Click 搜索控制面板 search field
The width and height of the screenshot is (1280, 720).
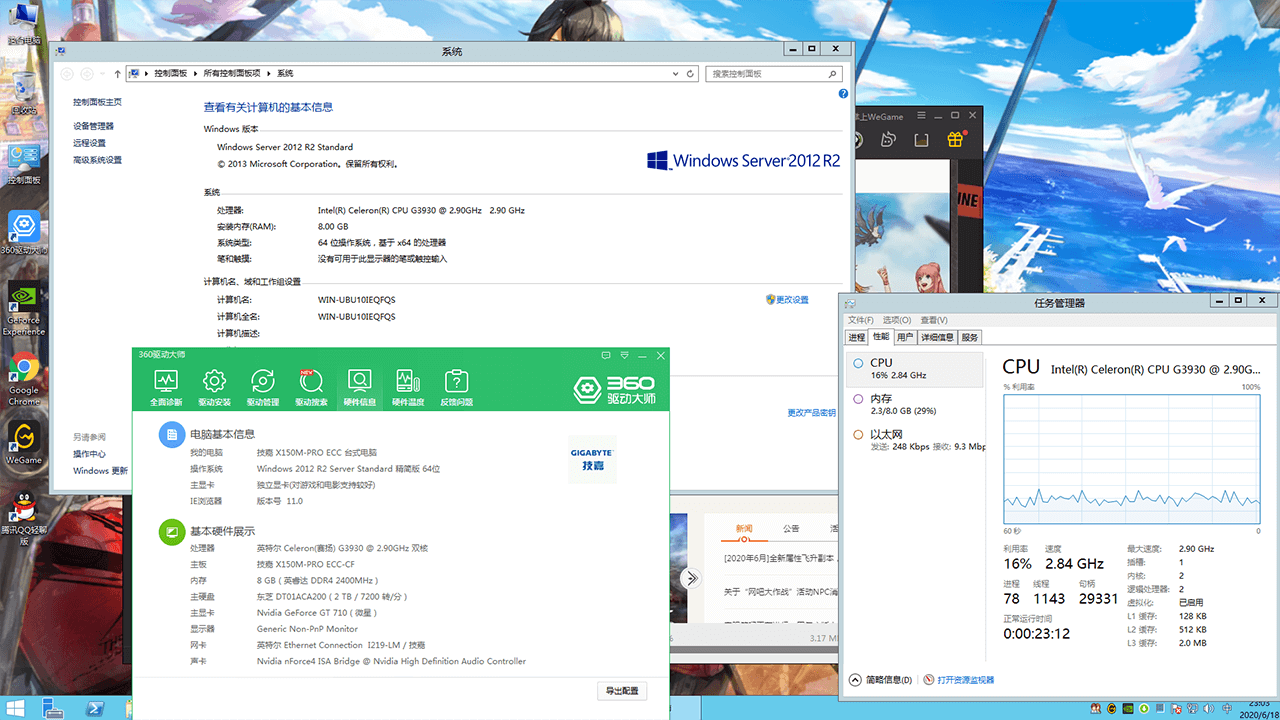(775, 74)
